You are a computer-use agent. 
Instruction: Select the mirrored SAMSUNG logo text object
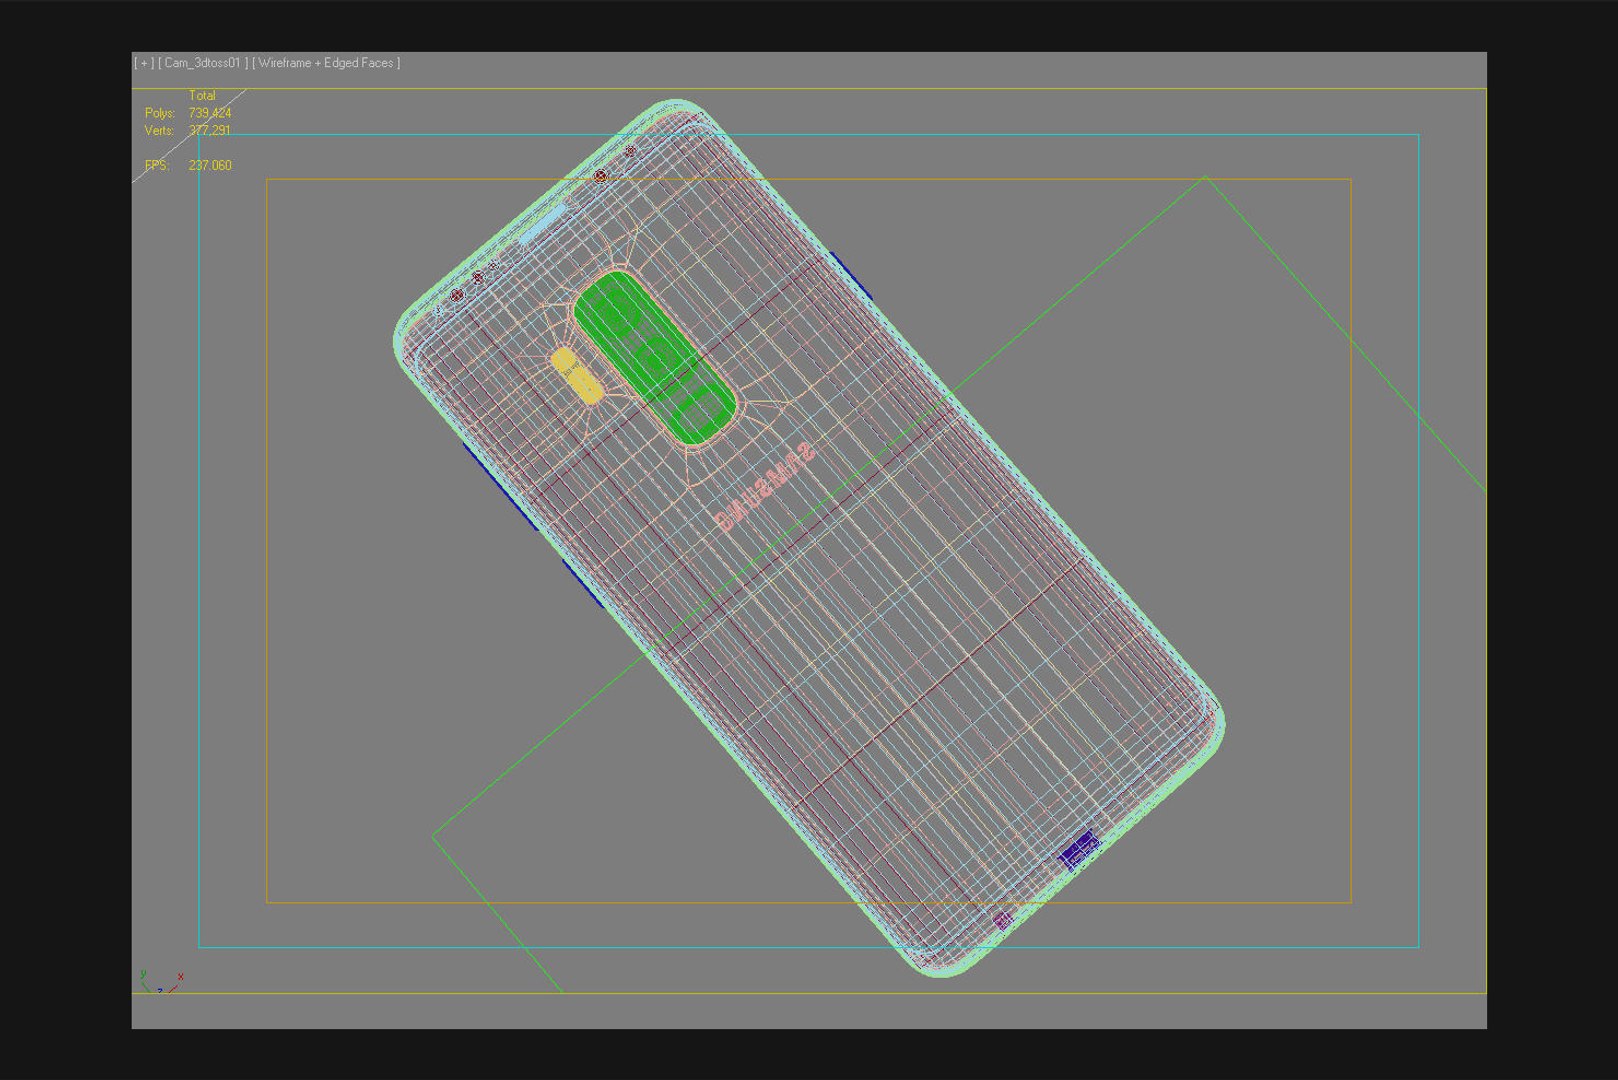(x=765, y=487)
